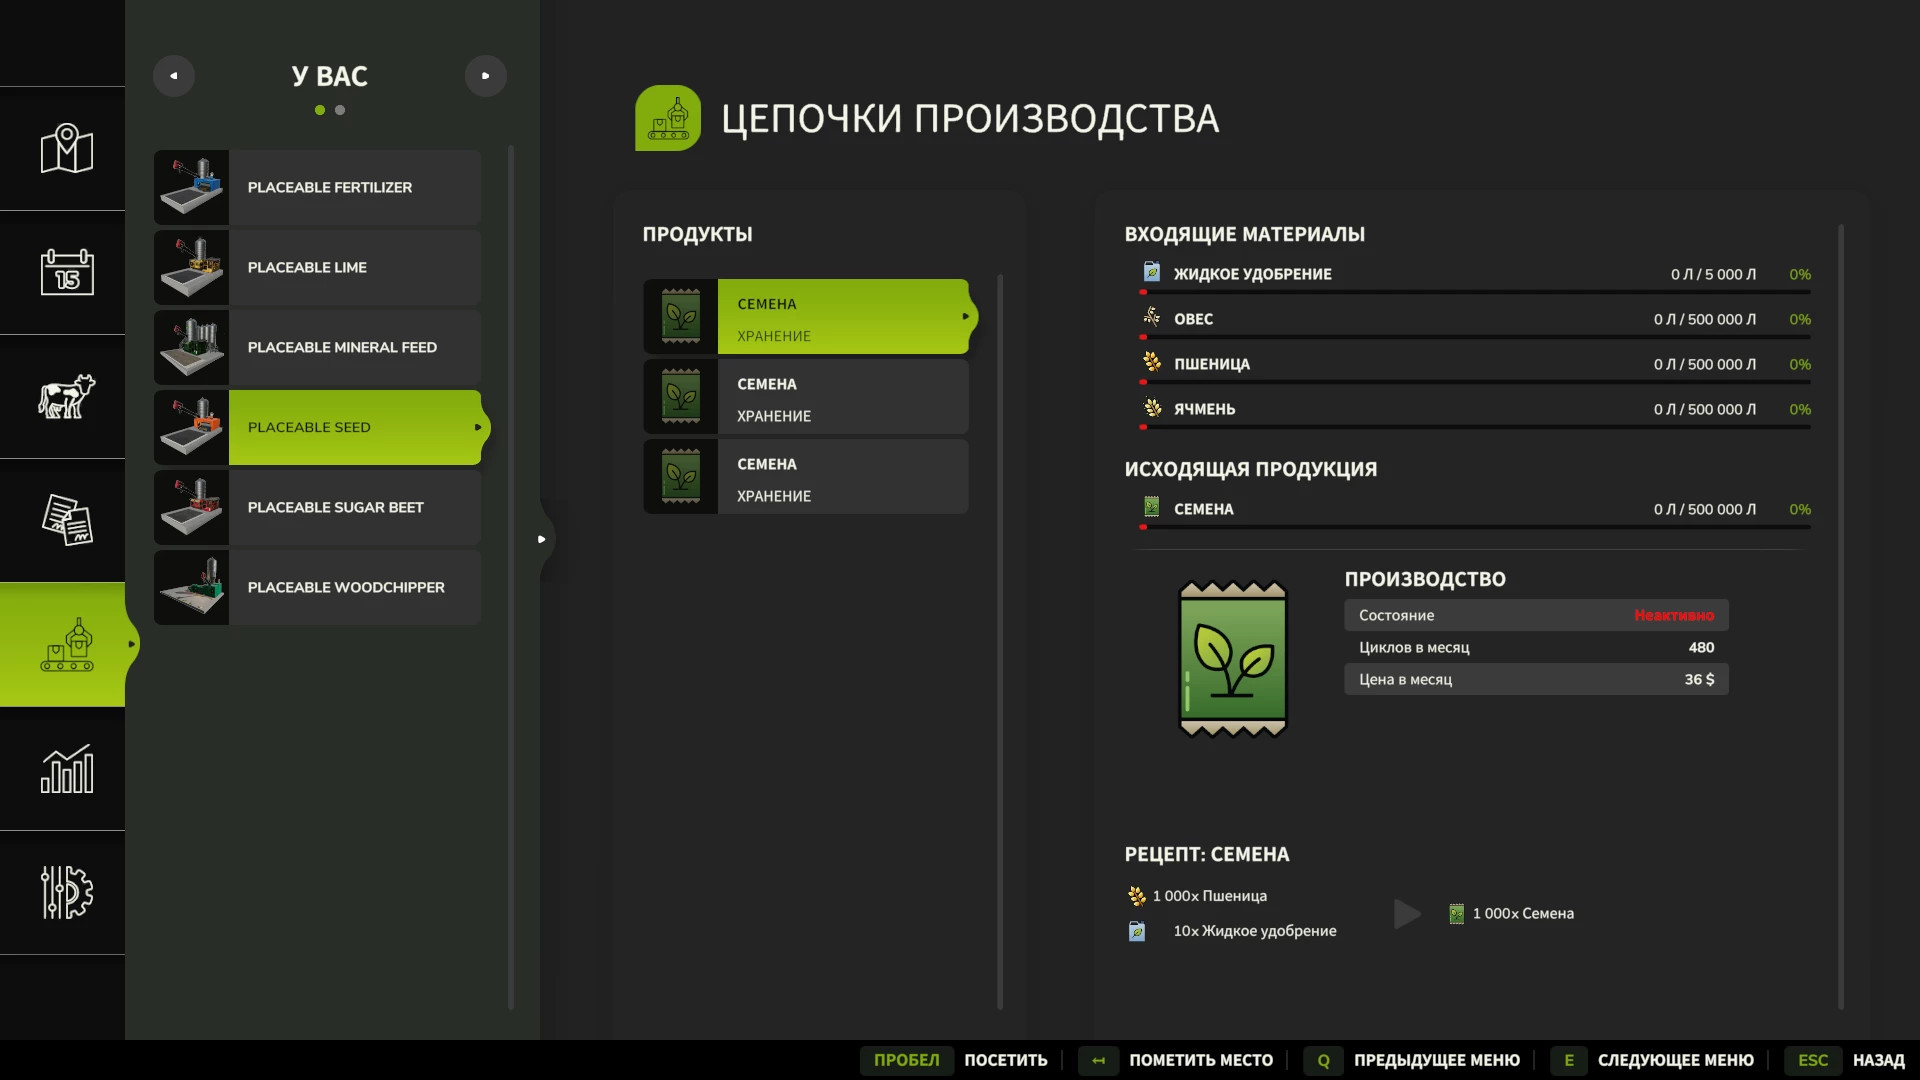Image resolution: width=1920 pixels, height=1080 pixels.
Task: Click the ПРОБЕЛ key hint
Action: [x=906, y=1061]
